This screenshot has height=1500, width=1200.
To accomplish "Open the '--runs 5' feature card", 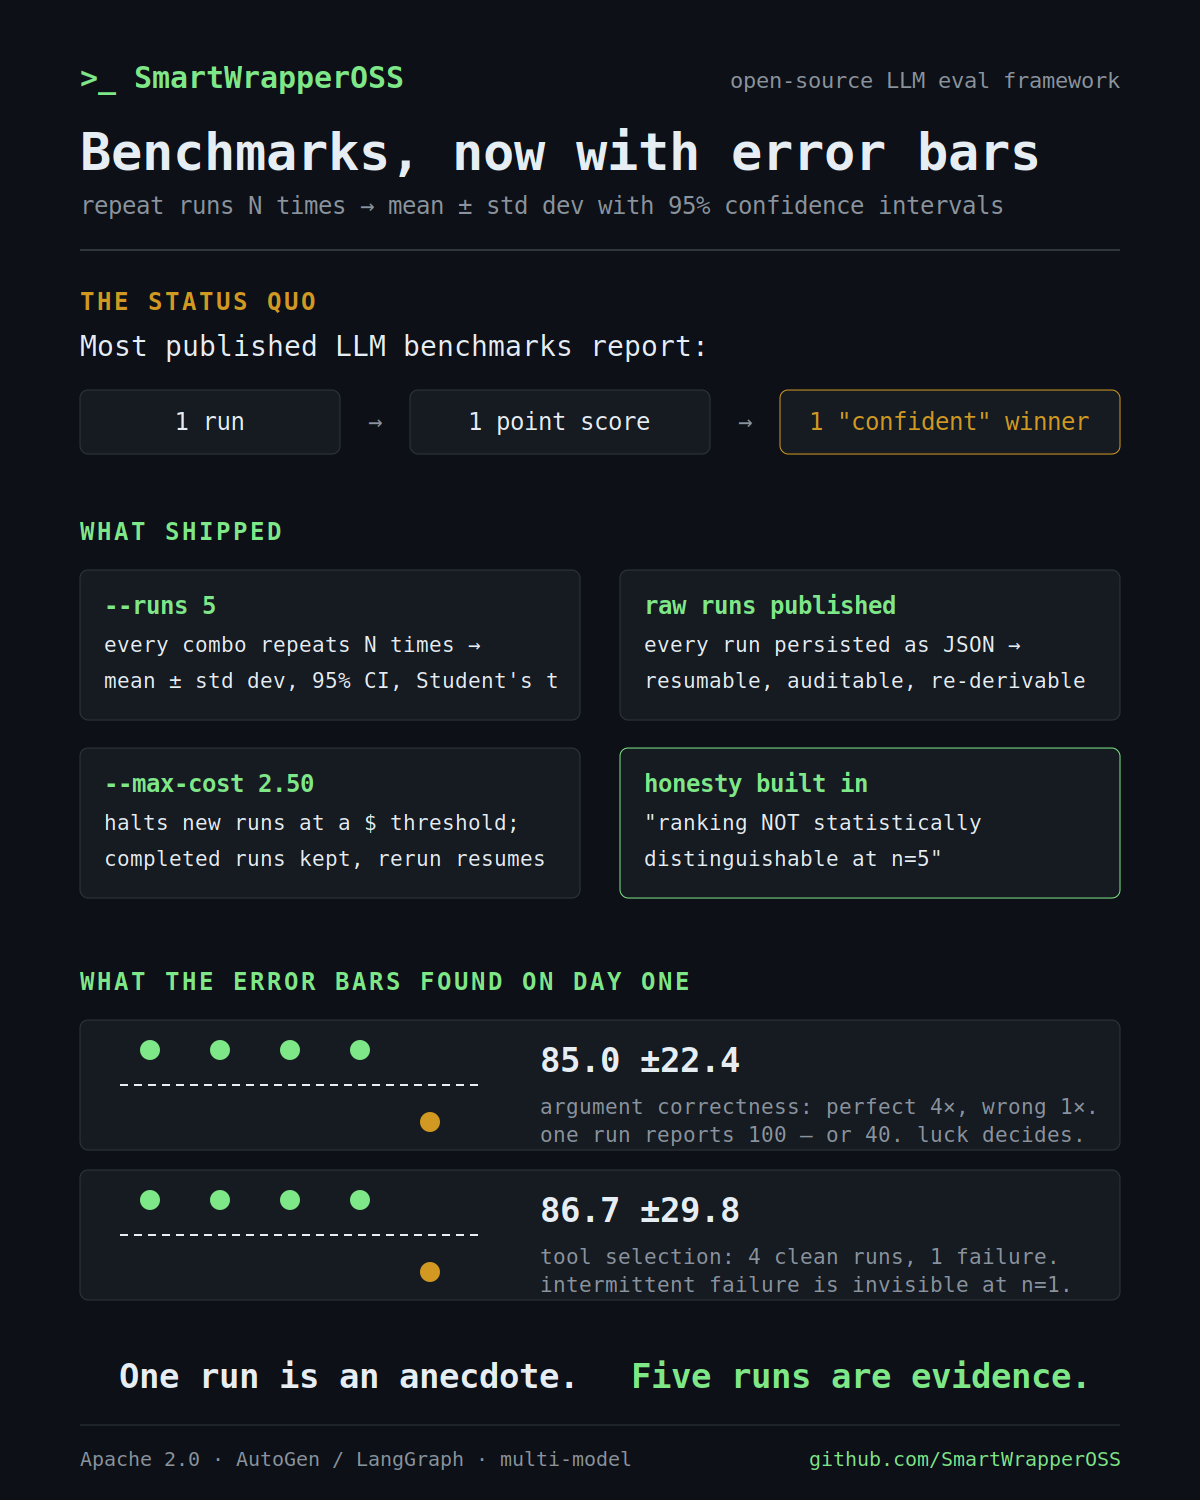I will point(330,645).
